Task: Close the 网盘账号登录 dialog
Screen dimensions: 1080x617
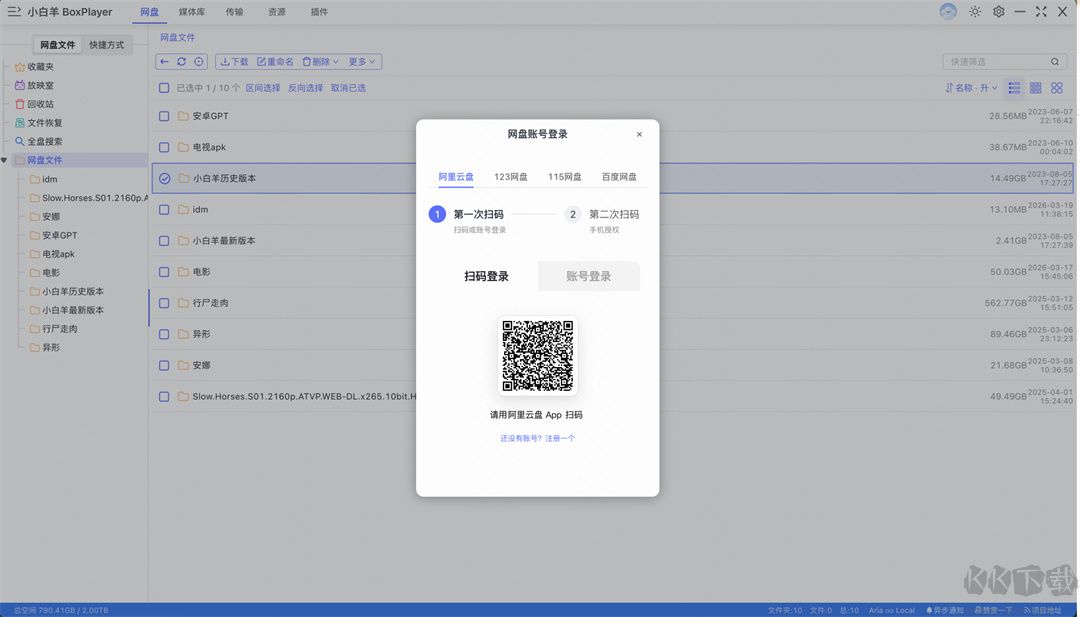Action: (639, 134)
